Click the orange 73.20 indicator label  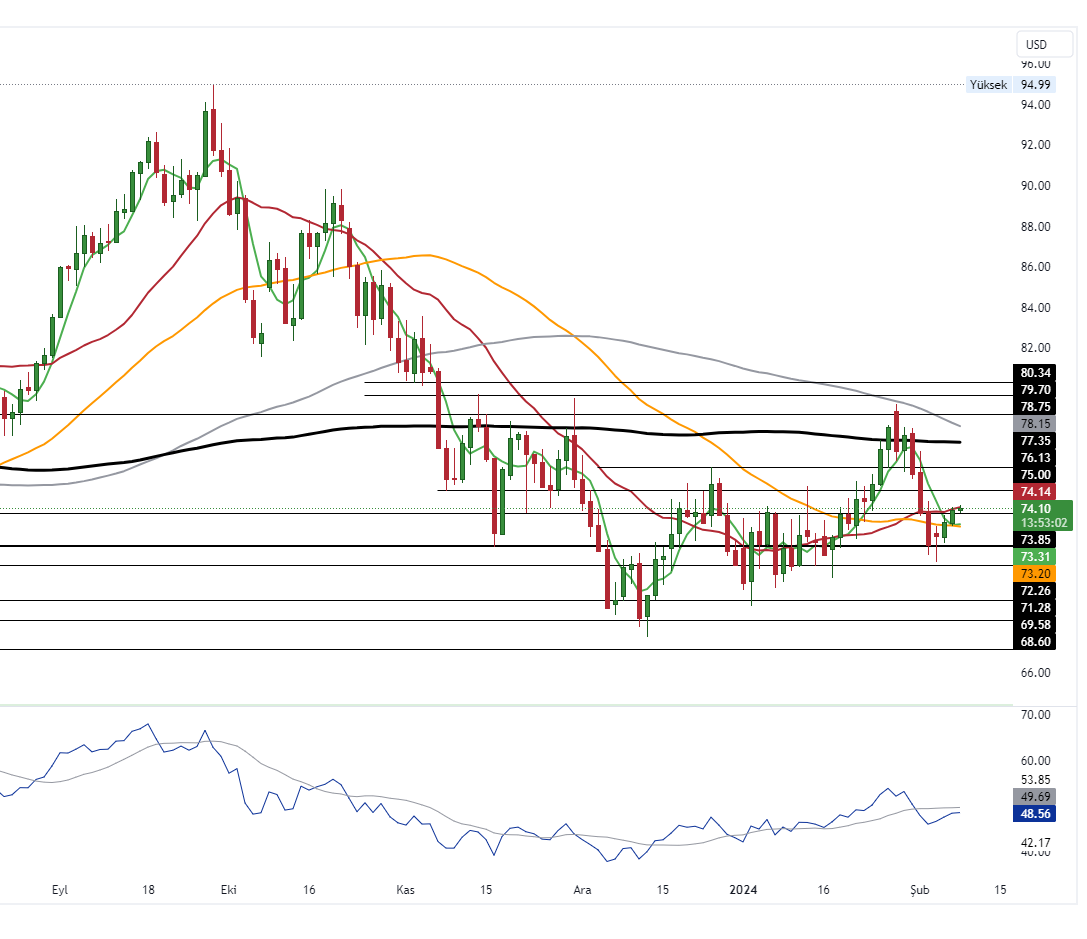(1035, 574)
